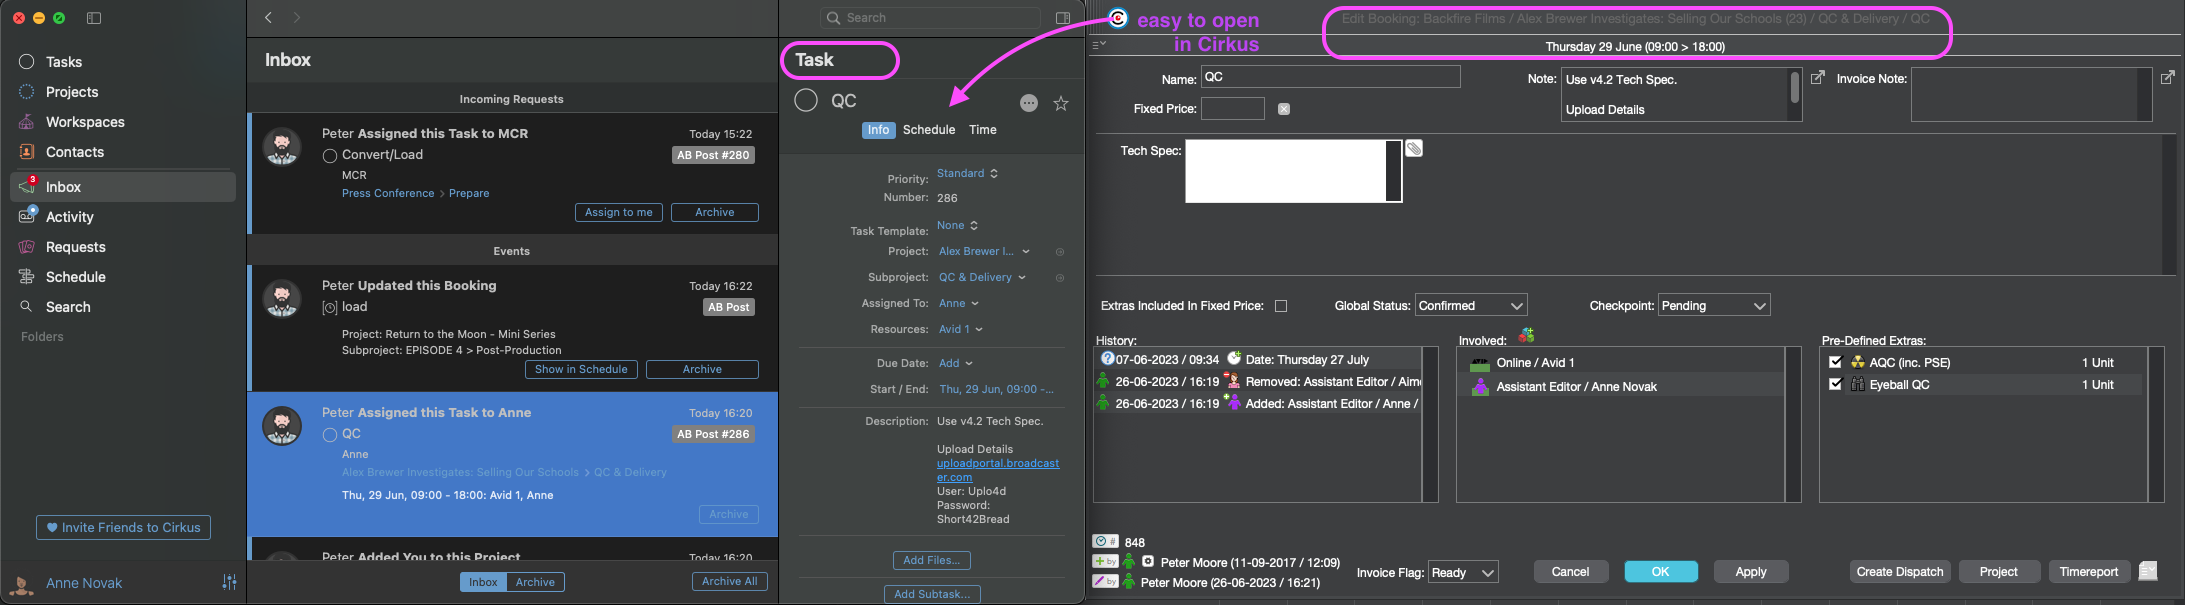Star the QC task

tap(1061, 103)
